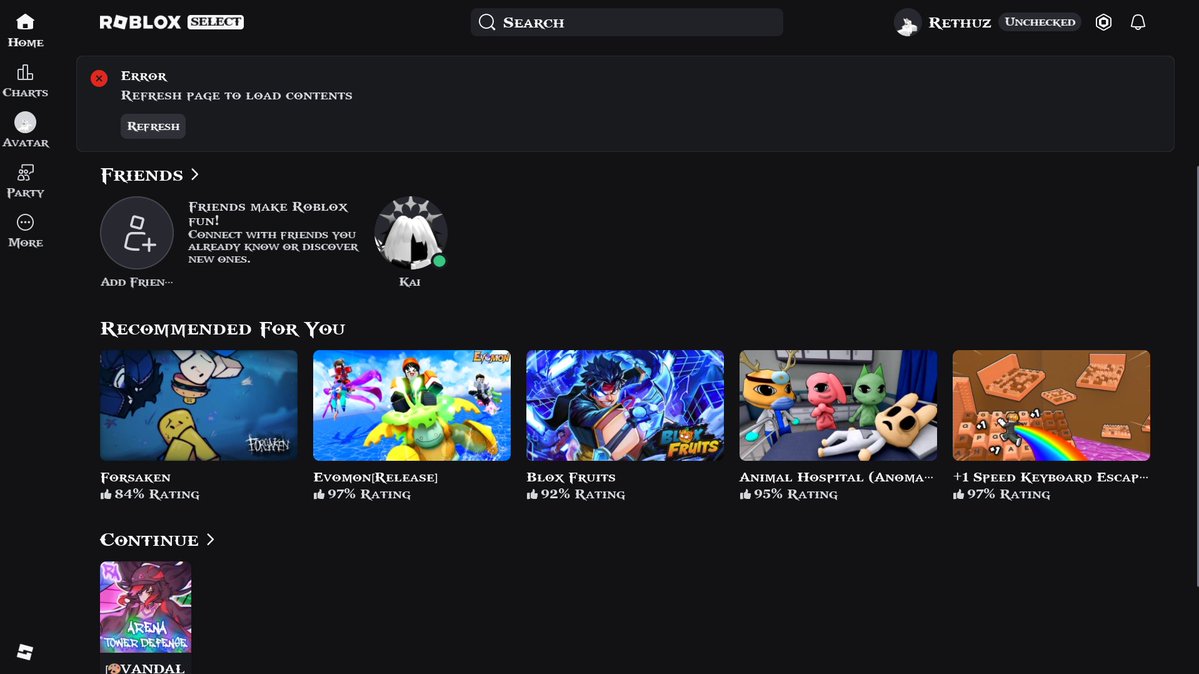The width and height of the screenshot is (1199, 674).
Task: Click the Unchecked badge
Action: pos(1040,22)
